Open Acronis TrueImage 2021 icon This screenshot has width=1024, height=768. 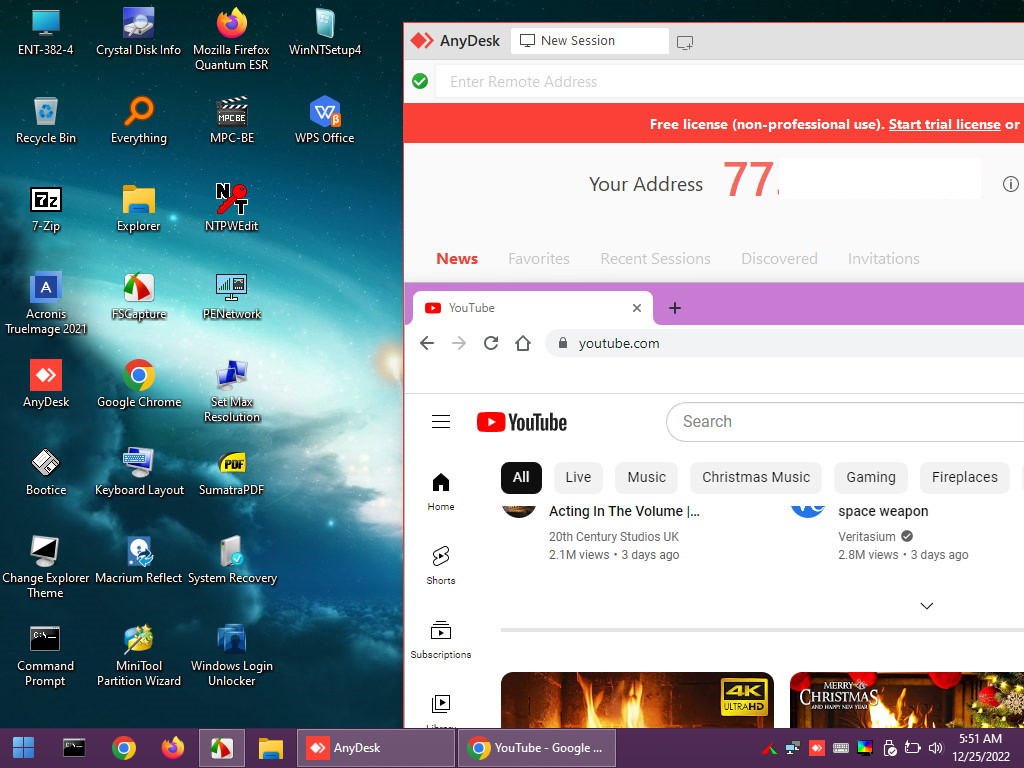[46, 304]
